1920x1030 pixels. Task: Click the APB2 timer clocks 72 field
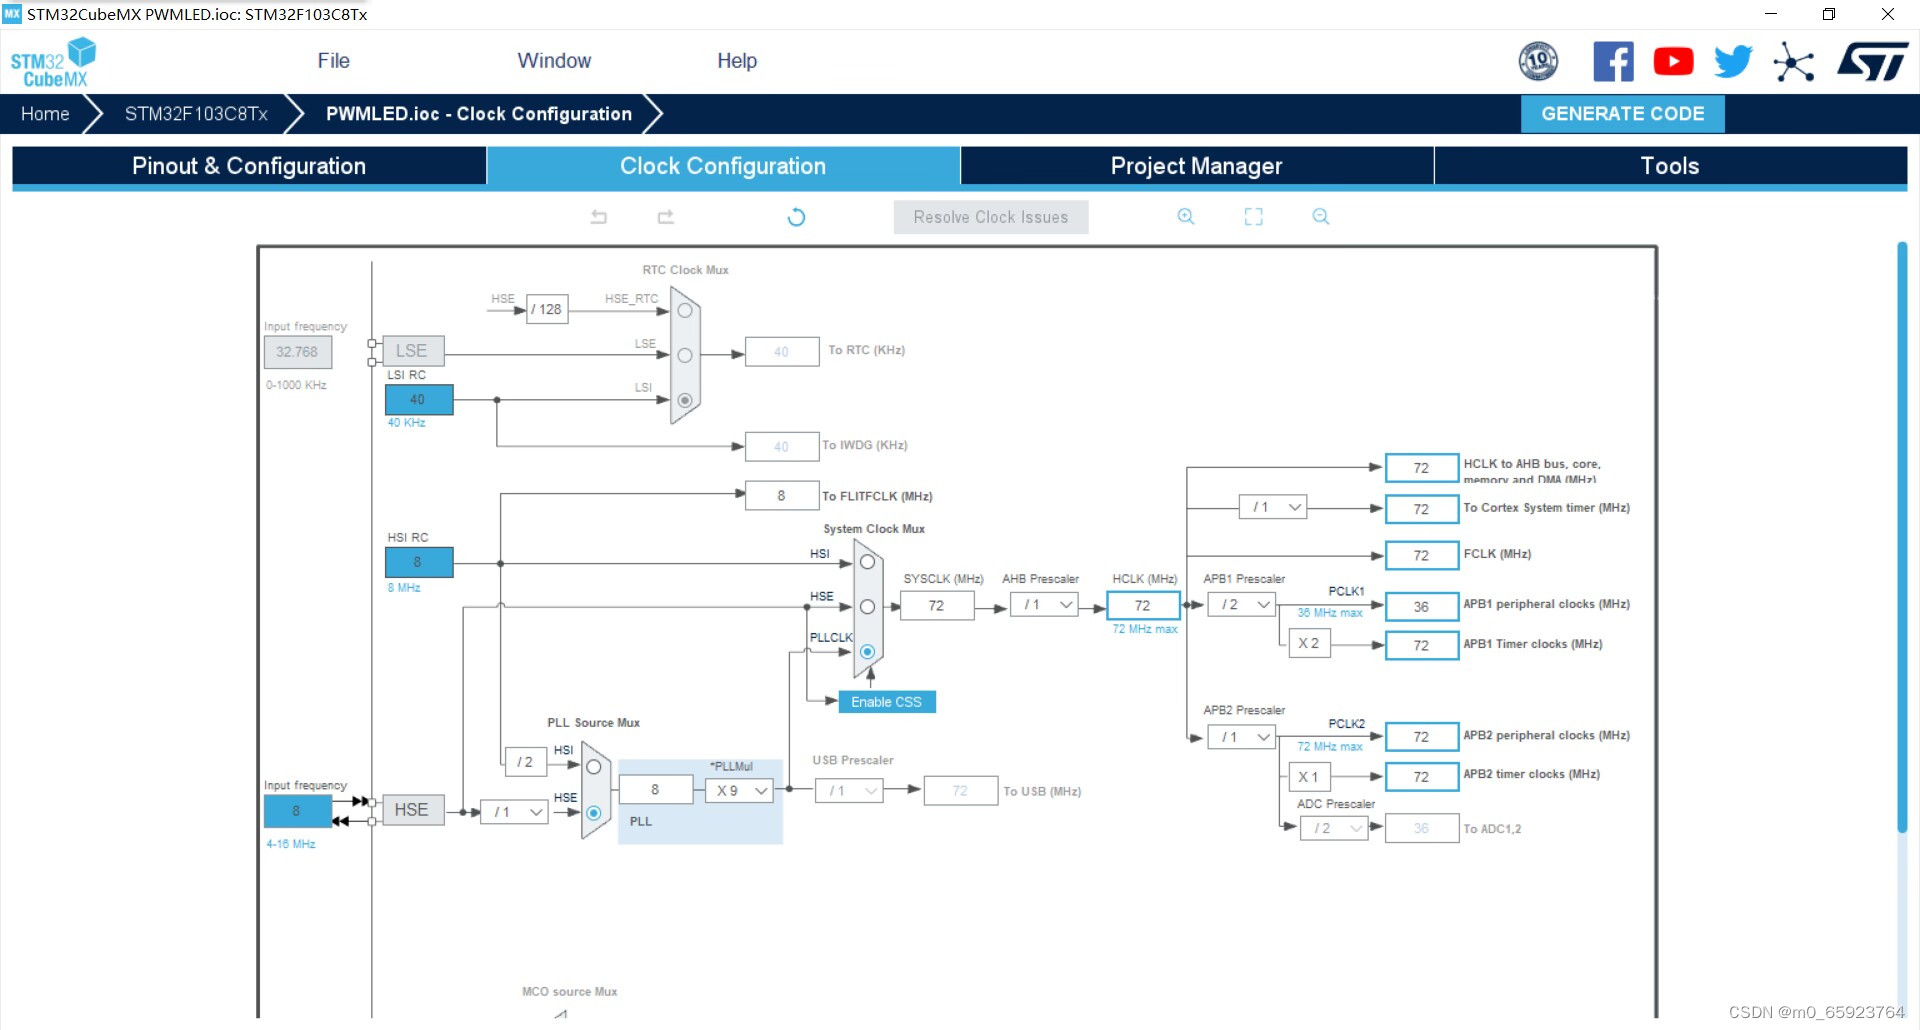tap(1422, 776)
